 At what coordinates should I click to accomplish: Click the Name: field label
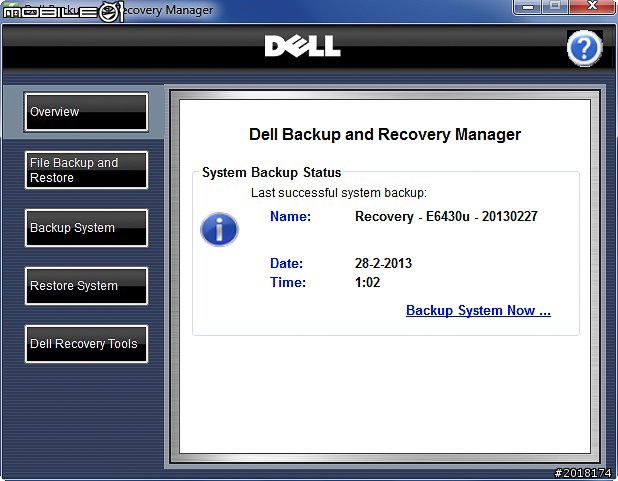[x=290, y=216]
